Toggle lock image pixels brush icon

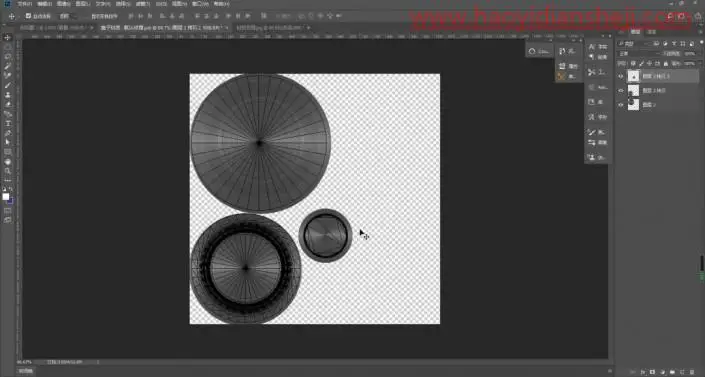[x=641, y=63]
